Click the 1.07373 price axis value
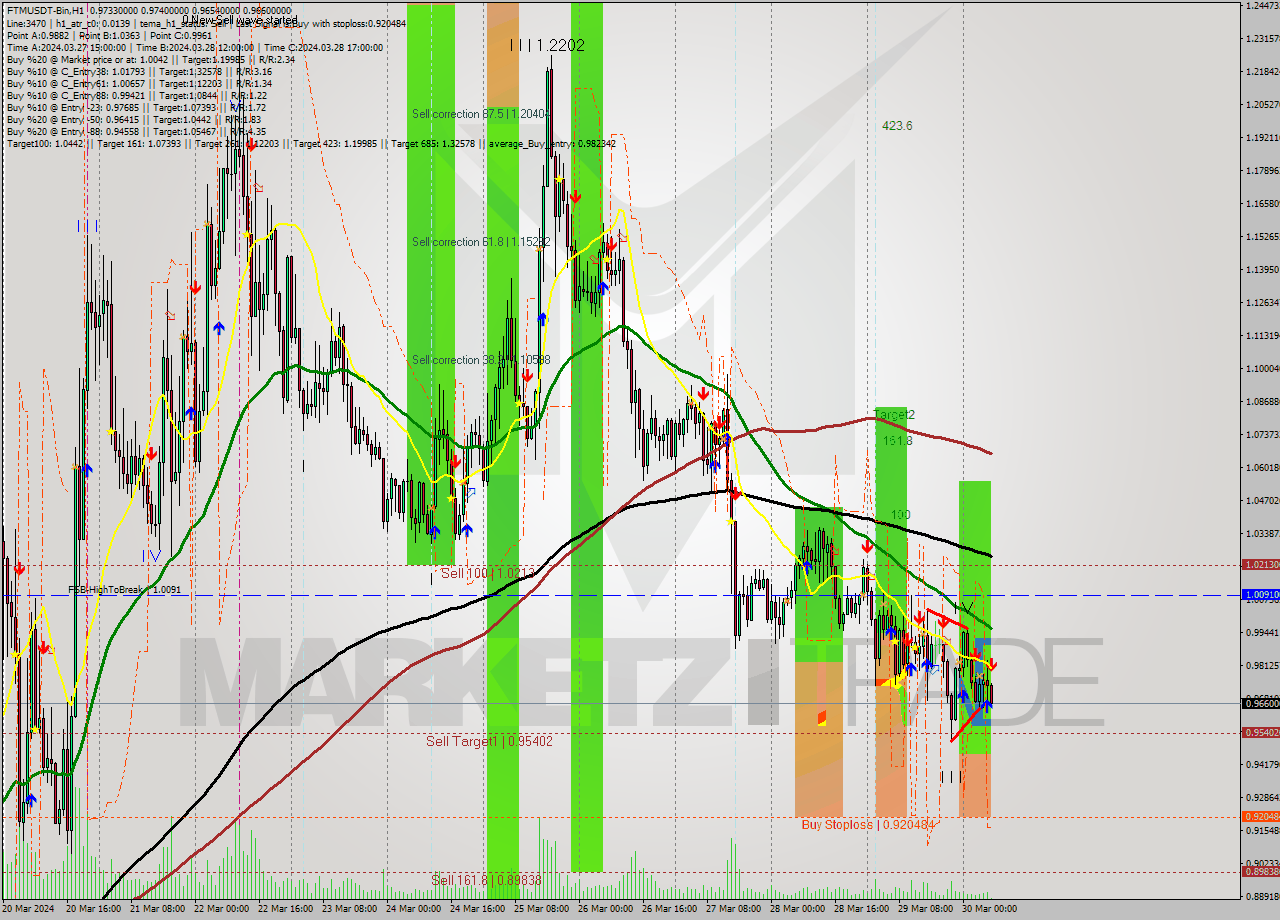Image resolution: width=1280 pixels, height=920 pixels. click(1262, 435)
